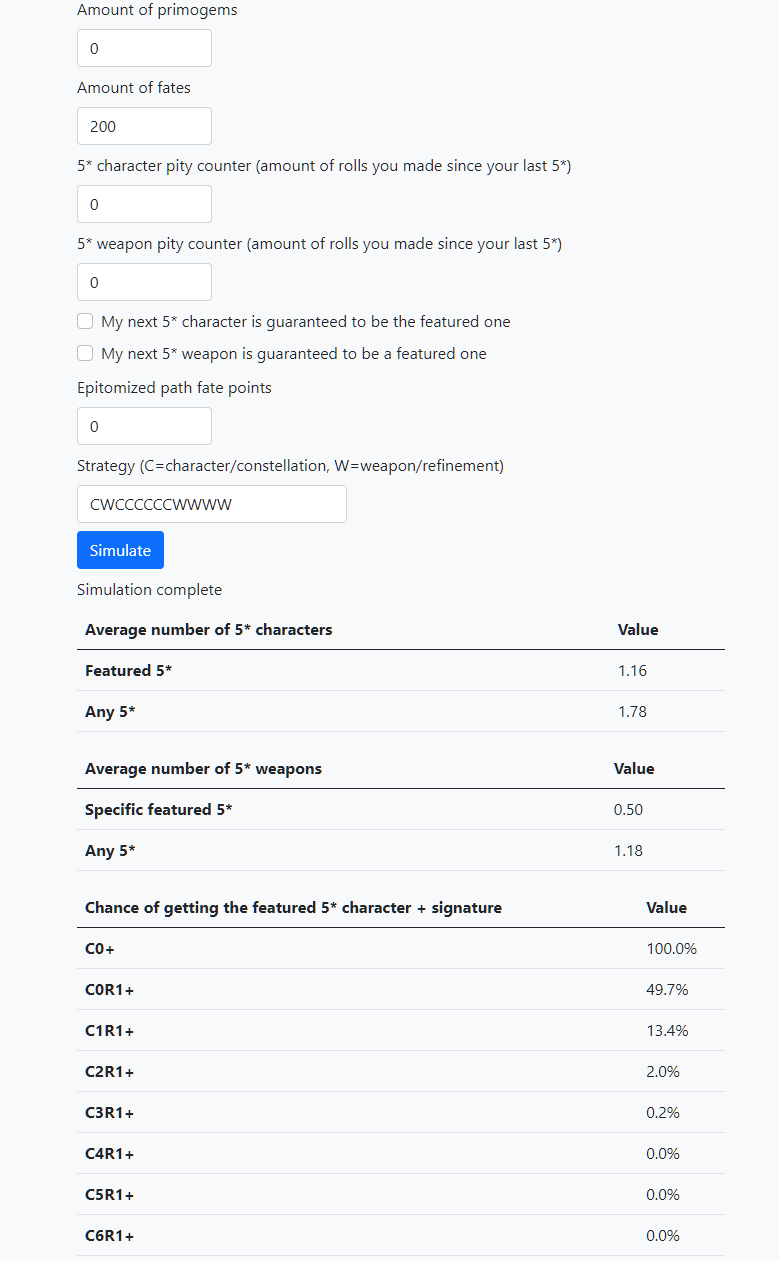Click the 1.78 value for Any 5* characters
The image size is (779, 1261).
632,712
